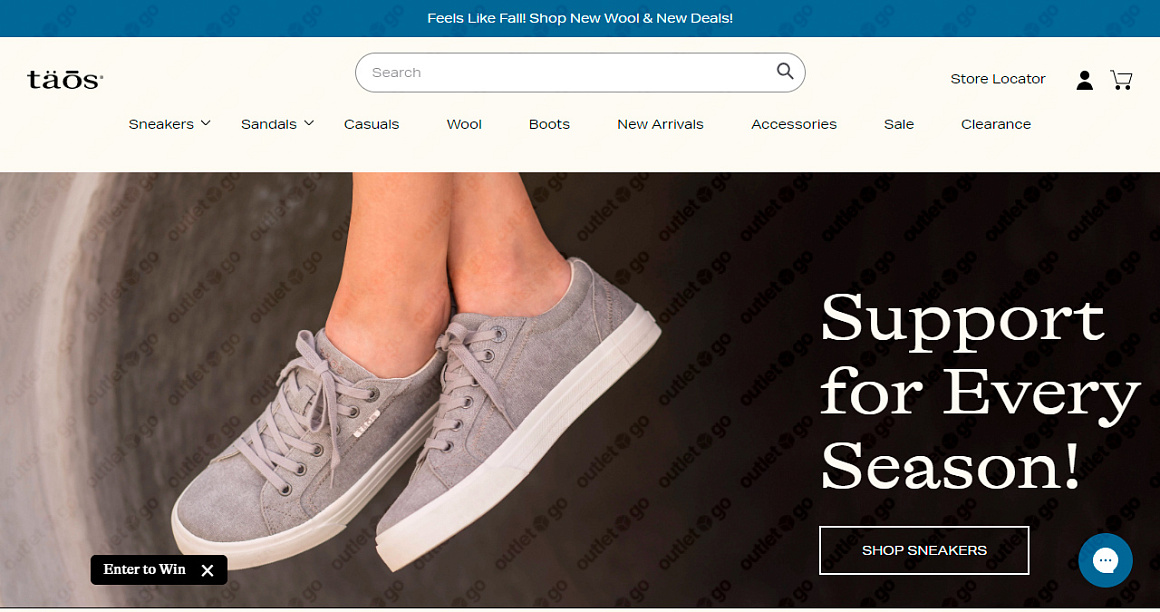1160x612 pixels.
Task: Click the Enter to Win button
Action: pos(144,569)
